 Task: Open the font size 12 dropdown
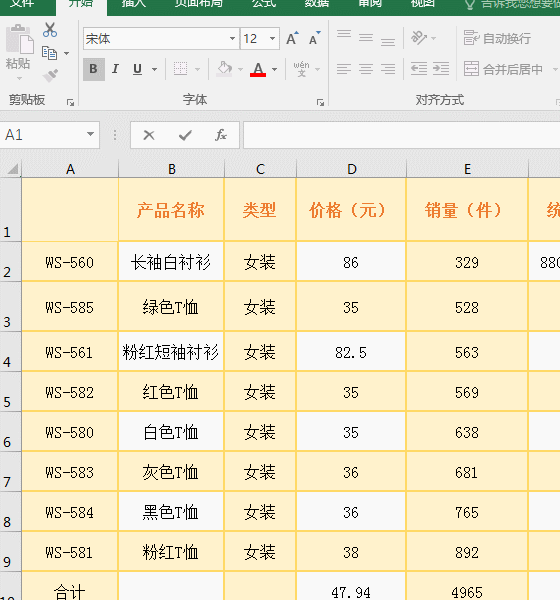coord(272,38)
